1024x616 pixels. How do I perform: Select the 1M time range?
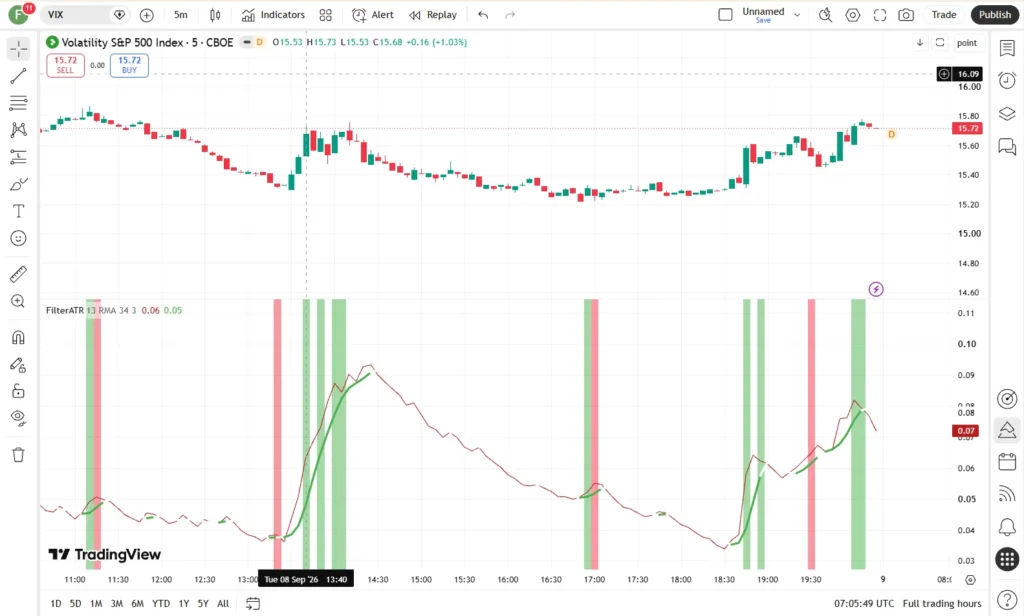96,604
